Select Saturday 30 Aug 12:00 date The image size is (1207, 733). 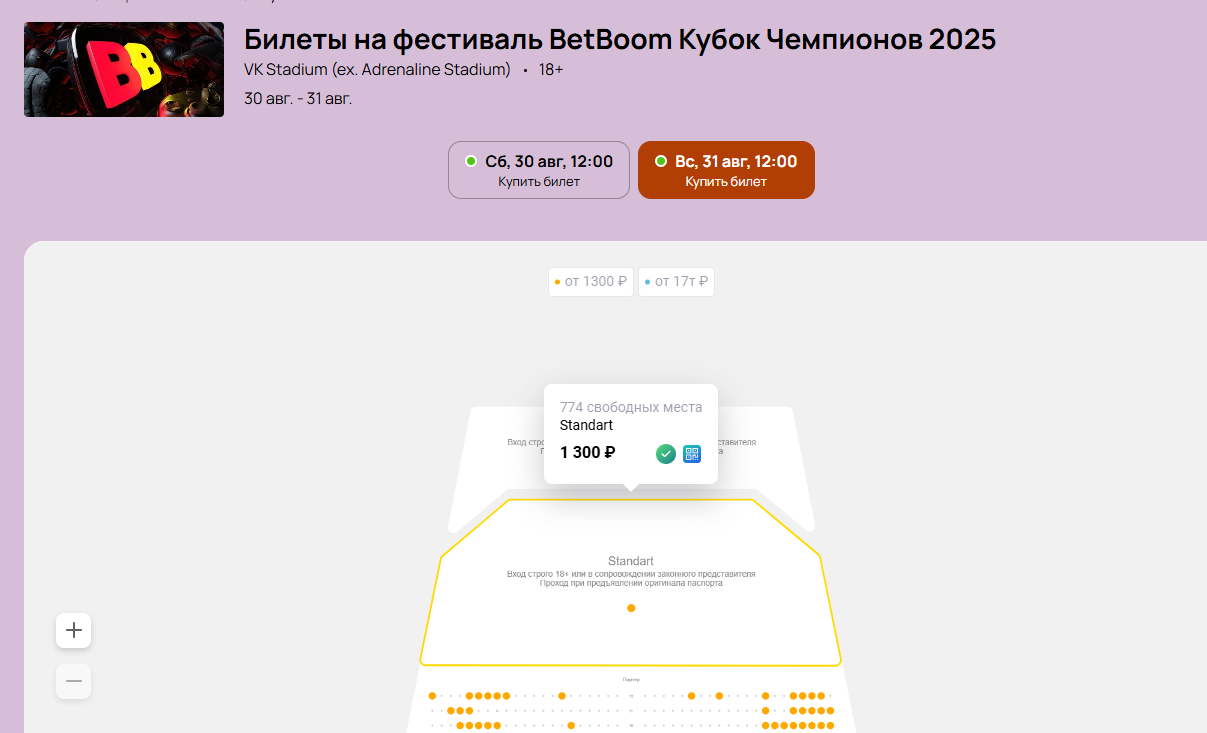tap(539, 170)
